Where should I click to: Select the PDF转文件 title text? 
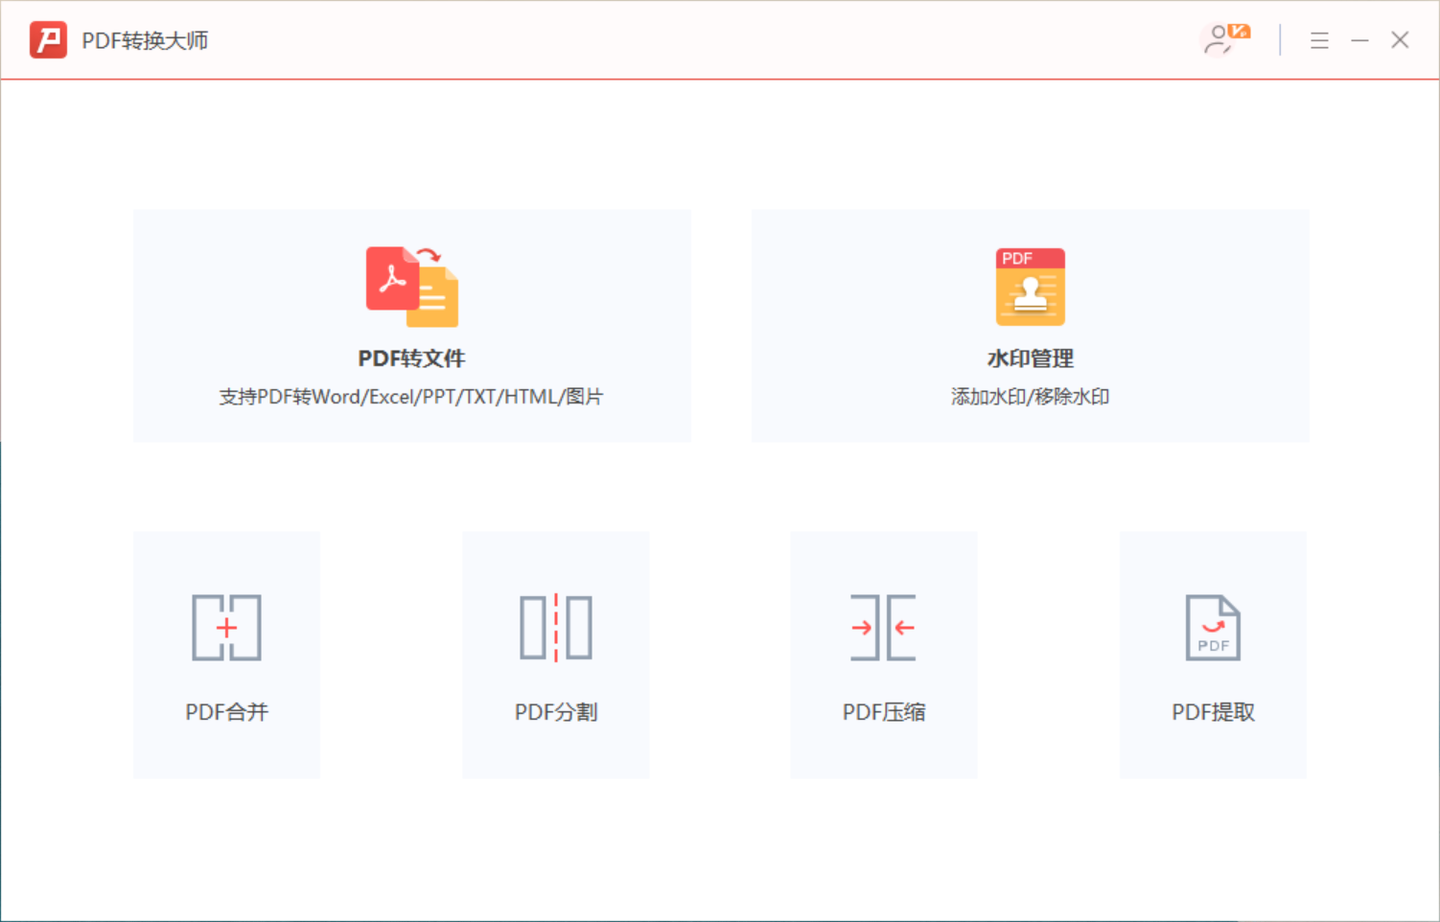point(412,358)
